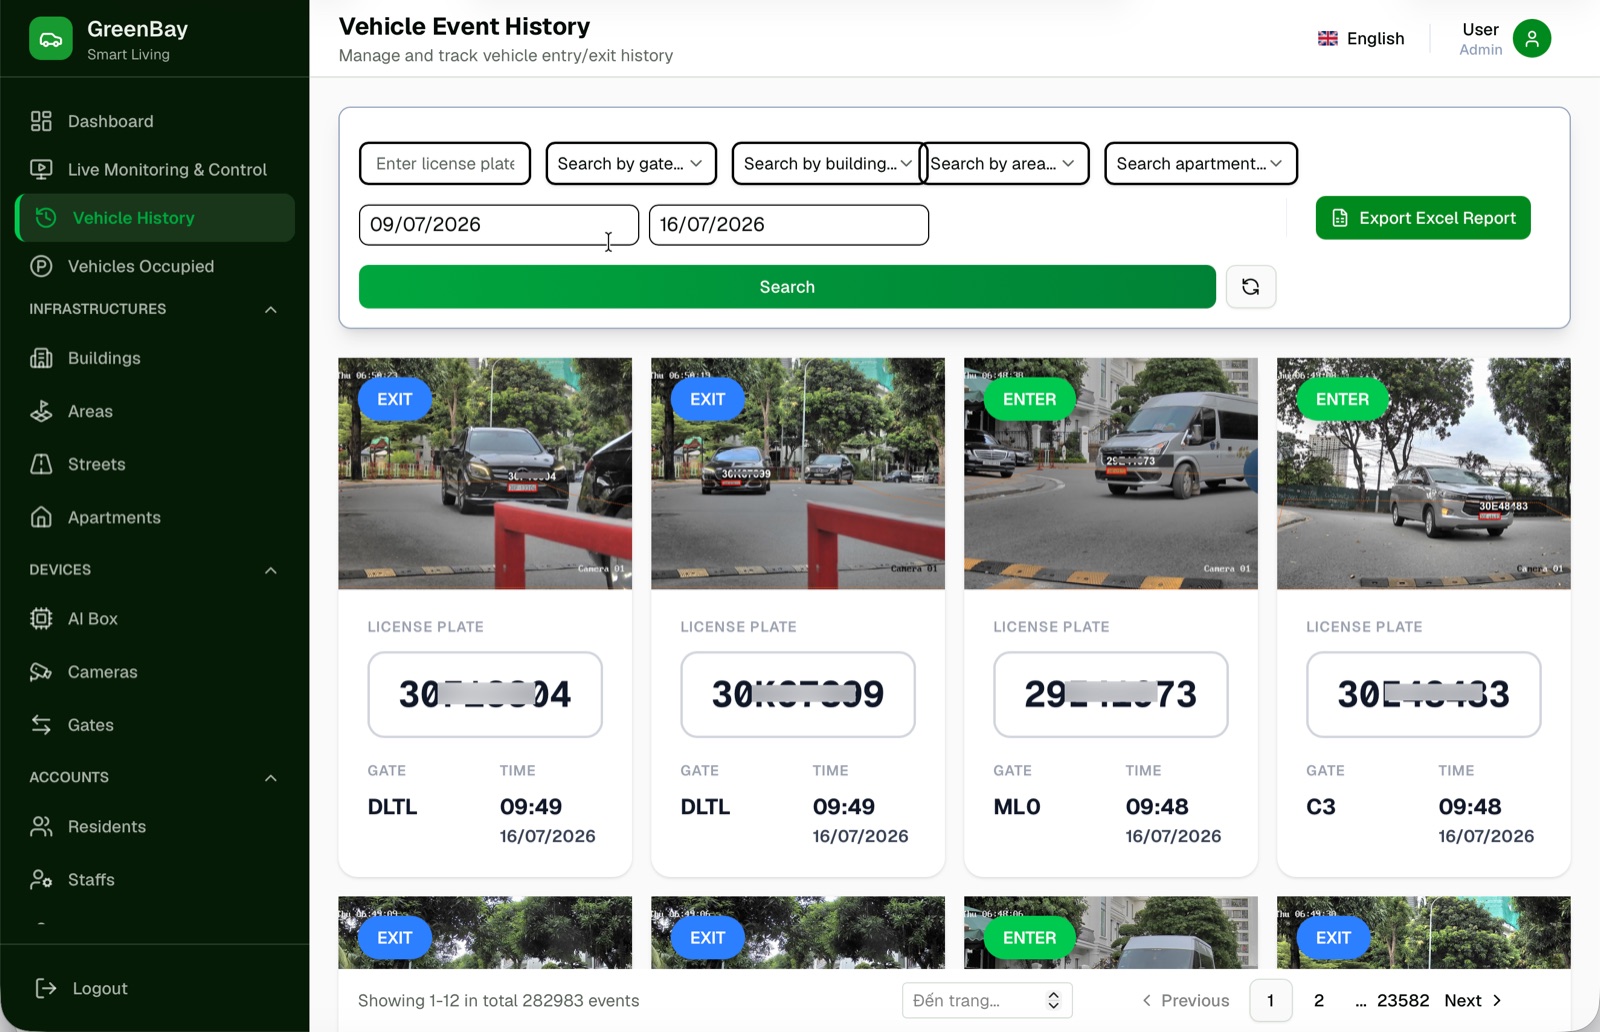Click the Areas icon
The image size is (1600, 1032).
[41, 411]
